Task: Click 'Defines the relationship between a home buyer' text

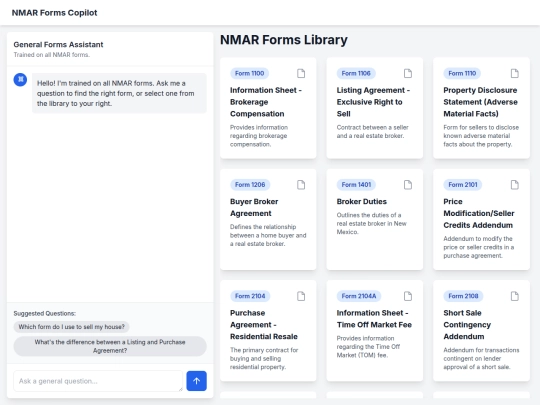Action: tap(268, 235)
